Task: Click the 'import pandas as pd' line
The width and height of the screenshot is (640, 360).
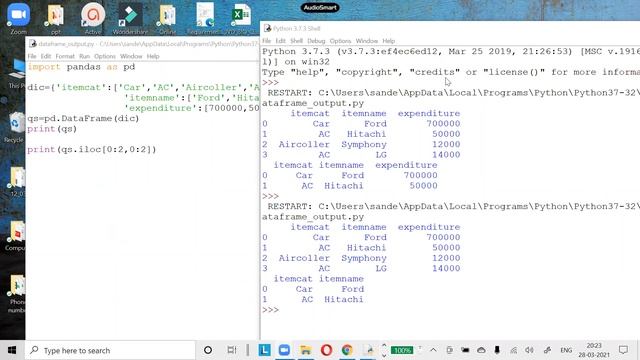Action: tap(81, 67)
